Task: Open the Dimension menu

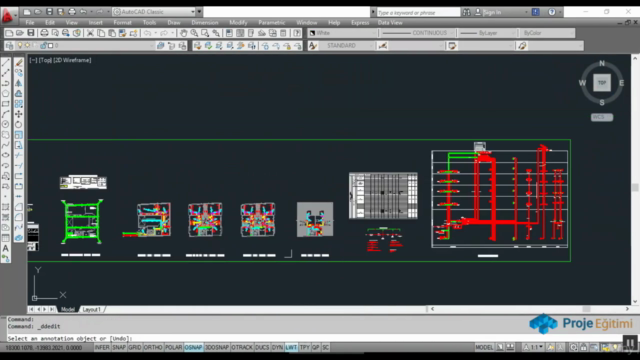Action: point(205,22)
